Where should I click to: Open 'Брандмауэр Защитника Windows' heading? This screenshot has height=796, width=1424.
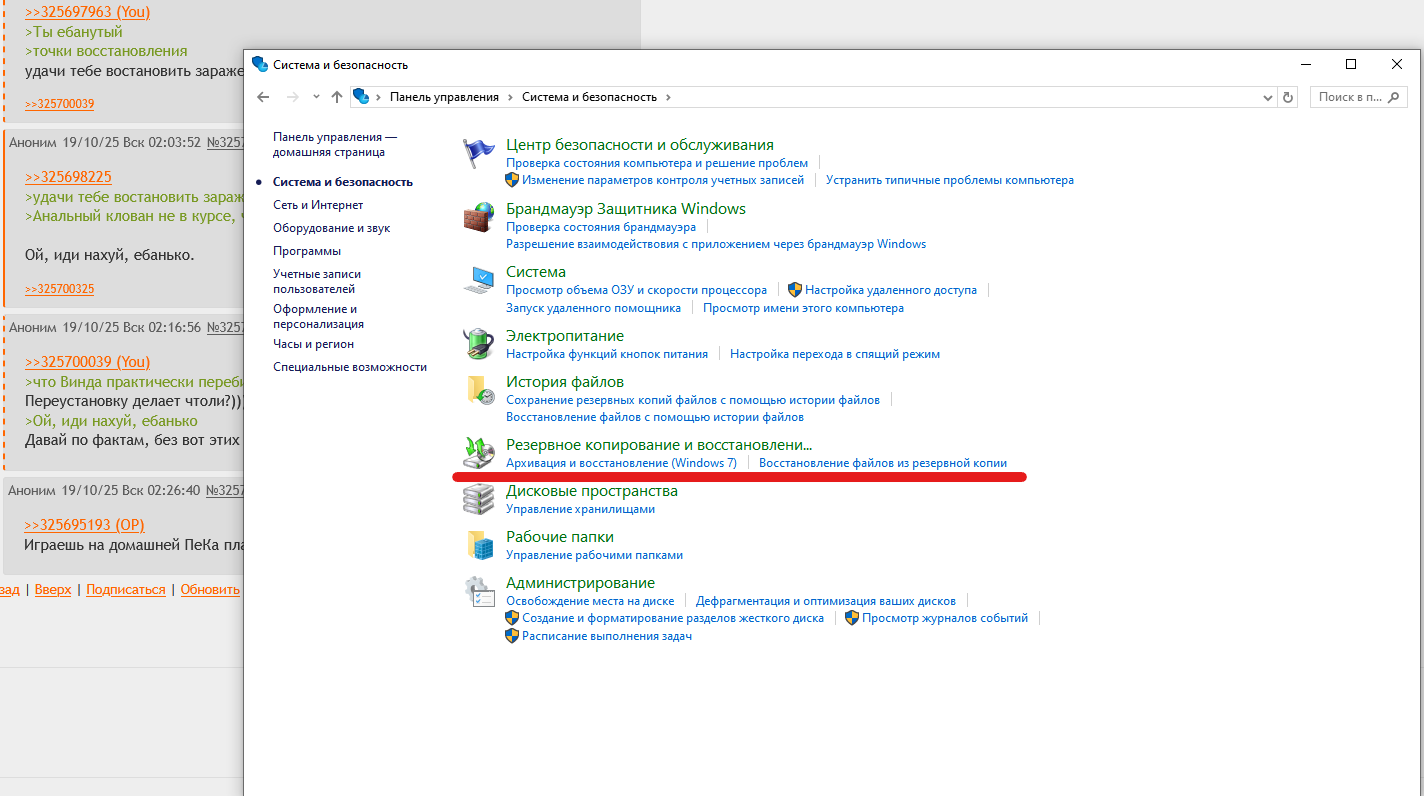coord(626,209)
